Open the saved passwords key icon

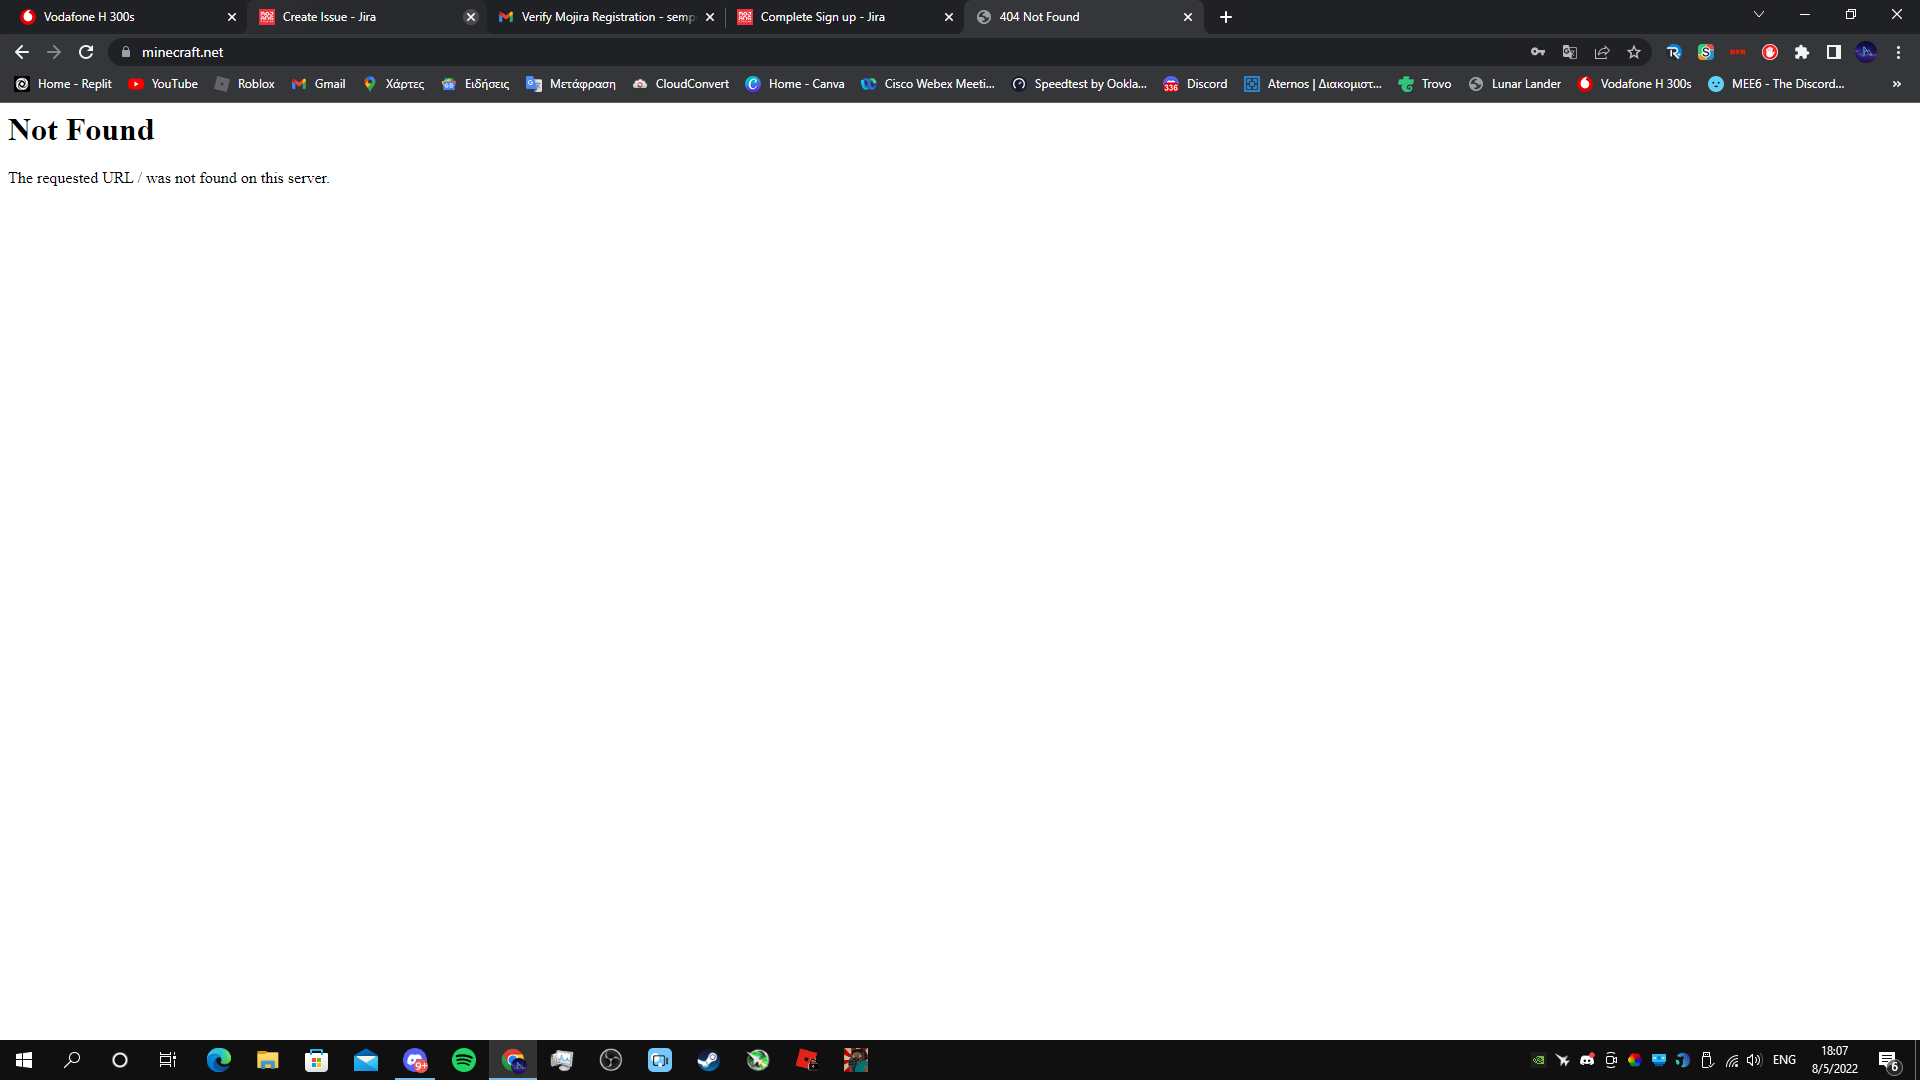pyautogui.click(x=1538, y=52)
